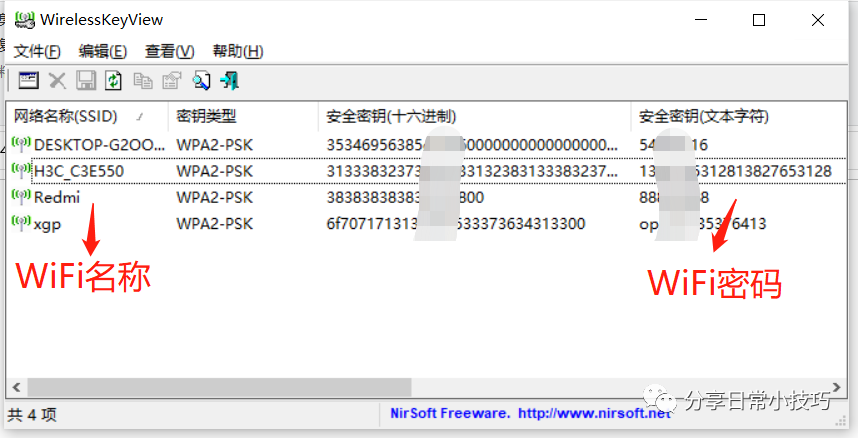Screen dimensions: 858x438
Task: Click the Delete selected items icon
Action: pyautogui.click(x=57, y=80)
